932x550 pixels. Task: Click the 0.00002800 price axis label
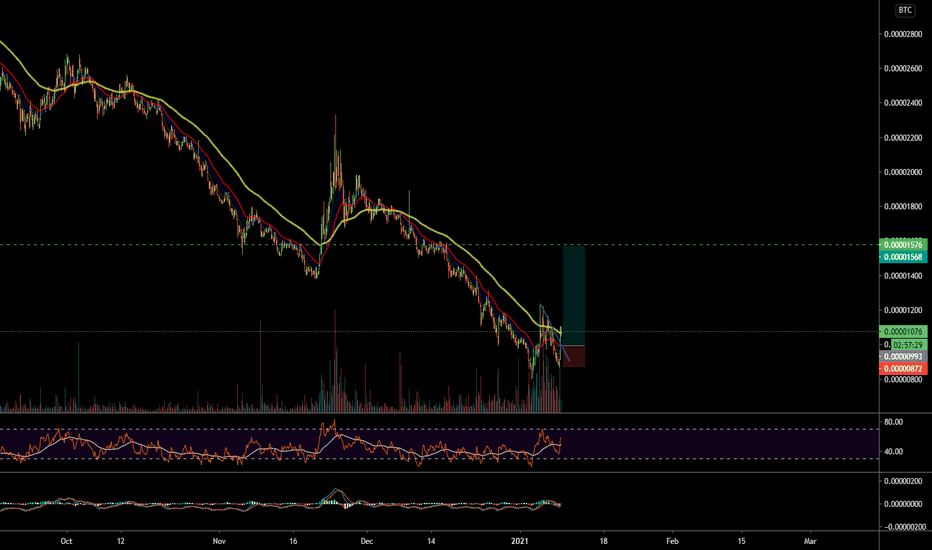pos(903,34)
